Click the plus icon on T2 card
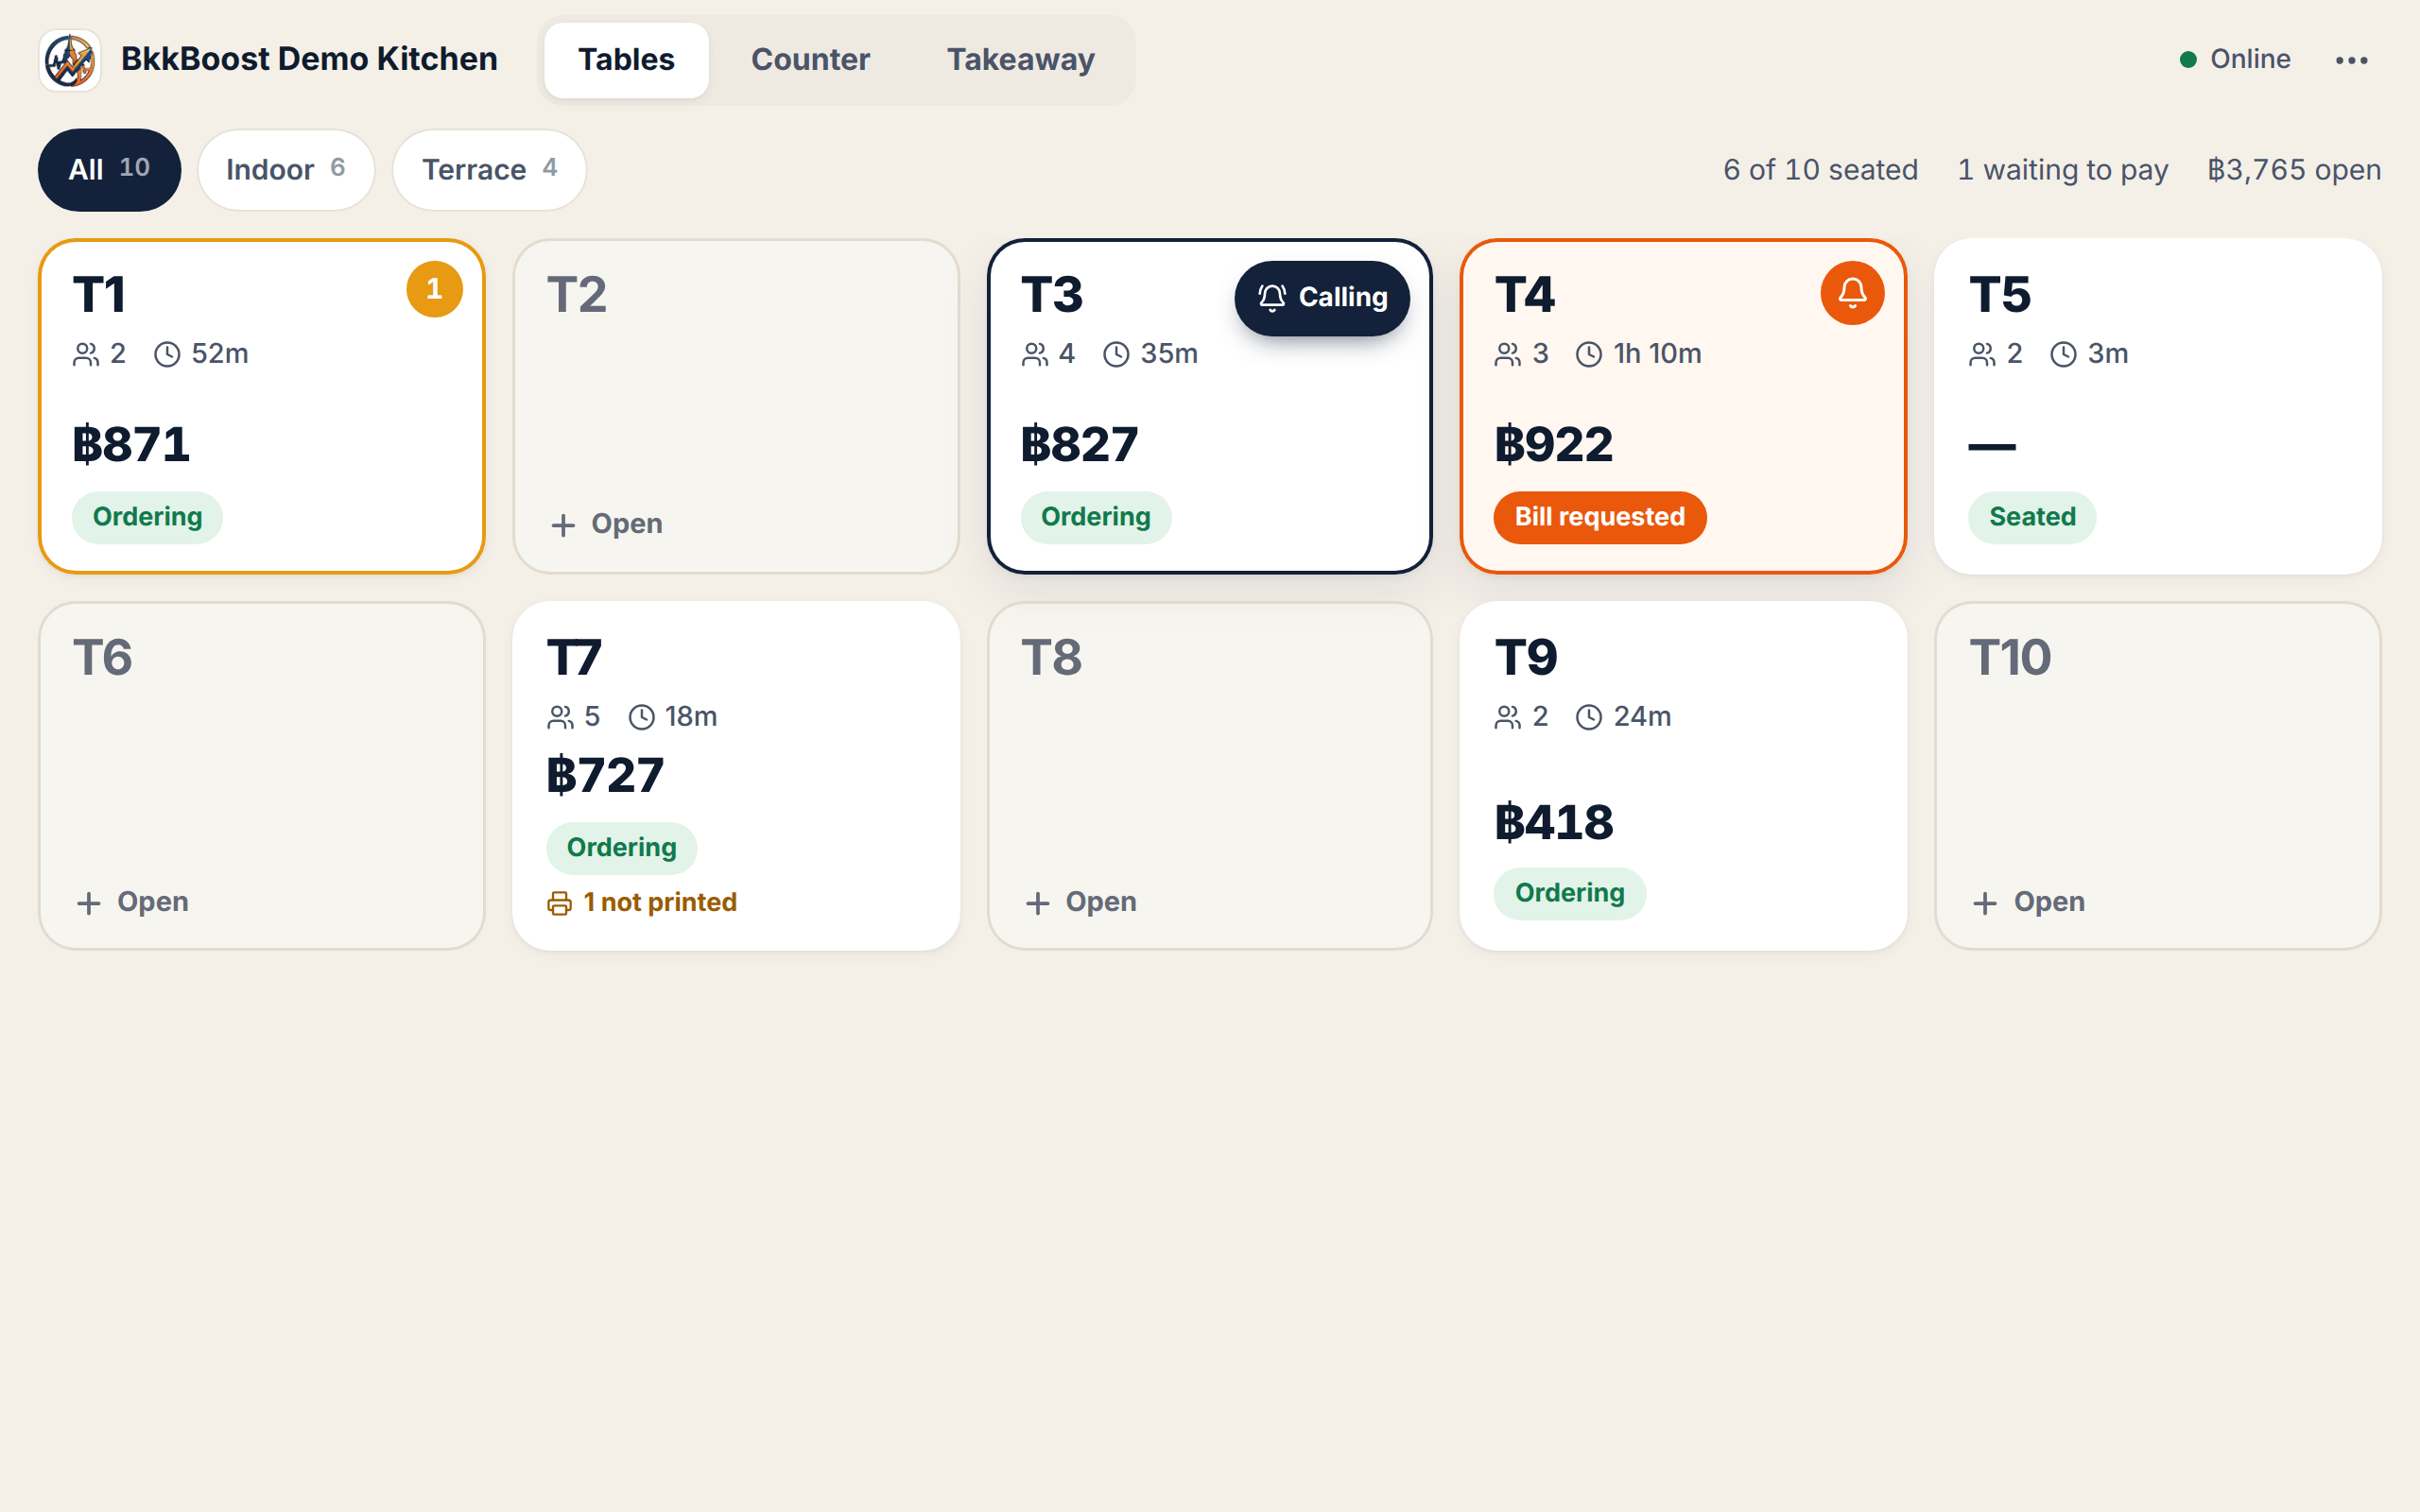Screen dimensions: 2420x1512 tap(563, 525)
